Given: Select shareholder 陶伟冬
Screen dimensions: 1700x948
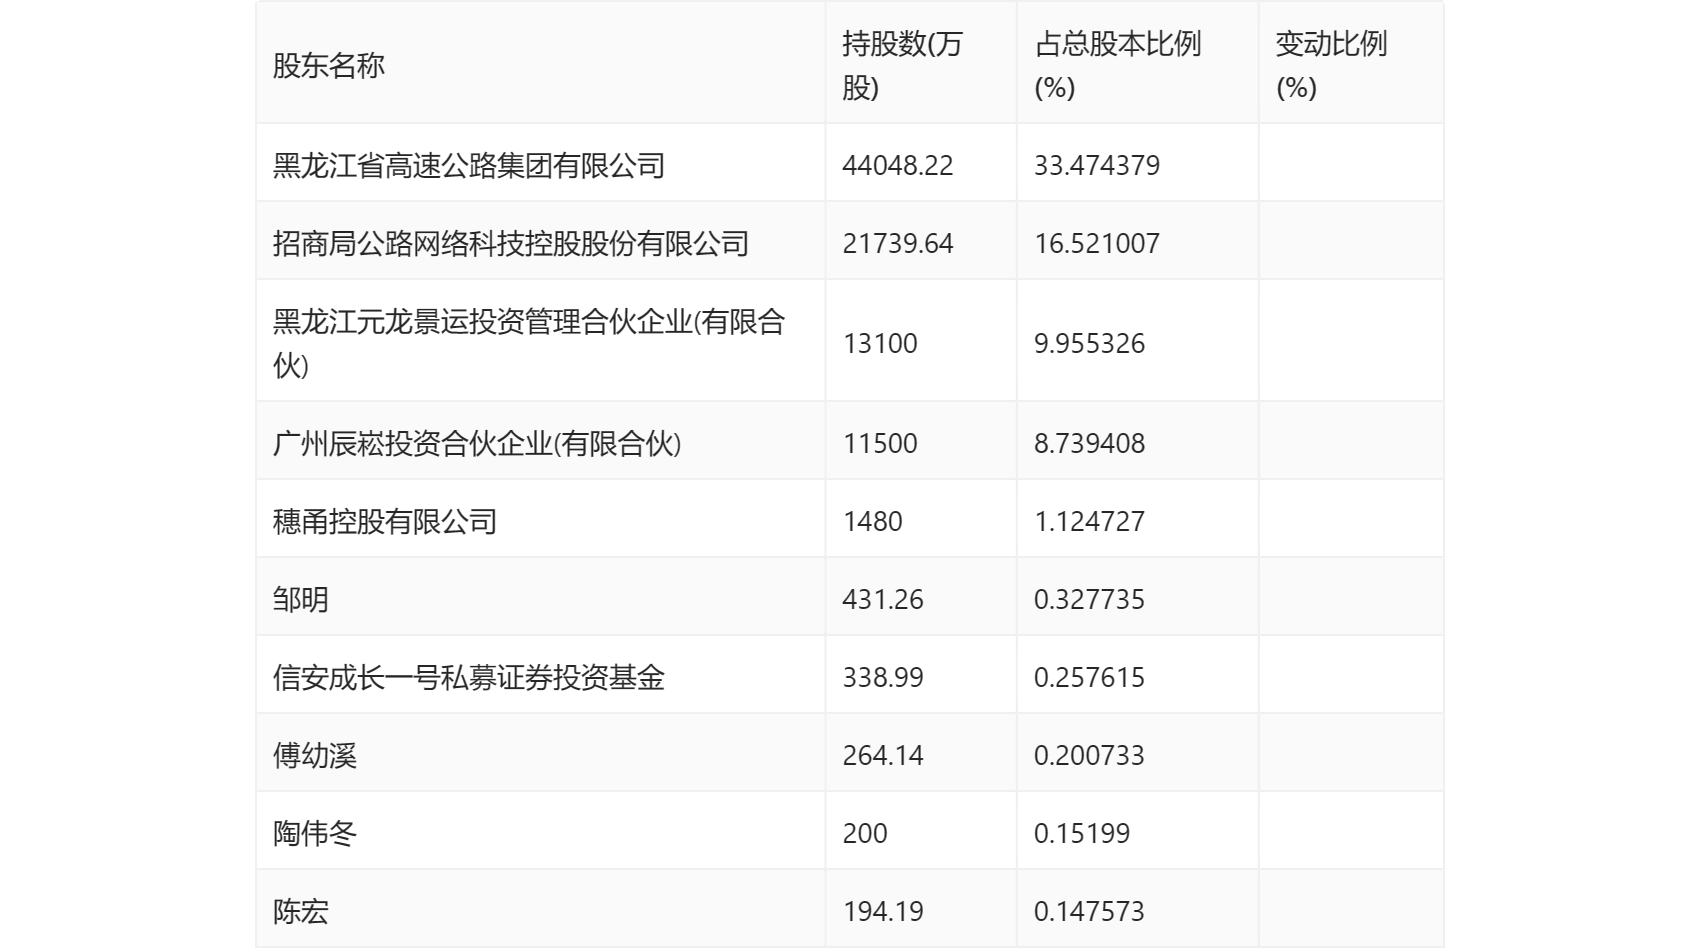Looking at the screenshot, I should click(x=315, y=833).
